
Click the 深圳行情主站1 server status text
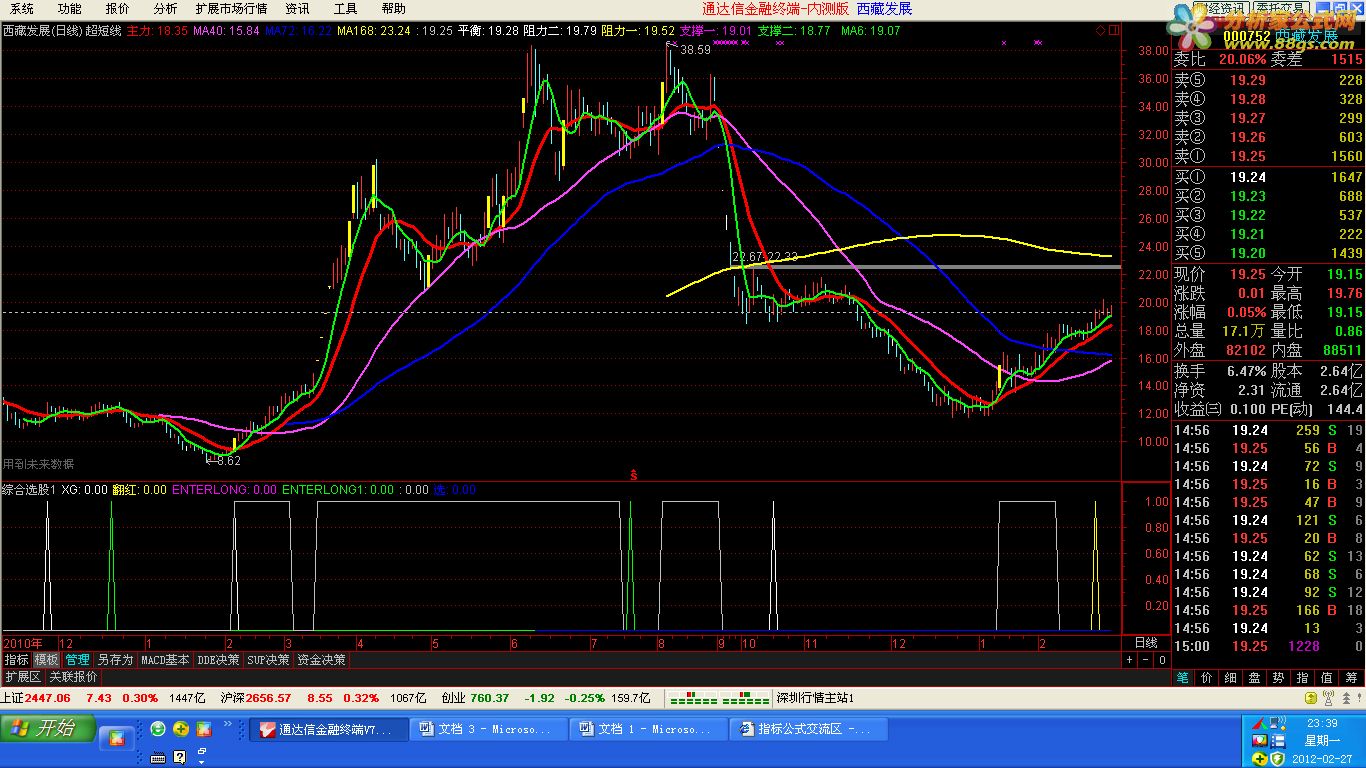[815, 698]
